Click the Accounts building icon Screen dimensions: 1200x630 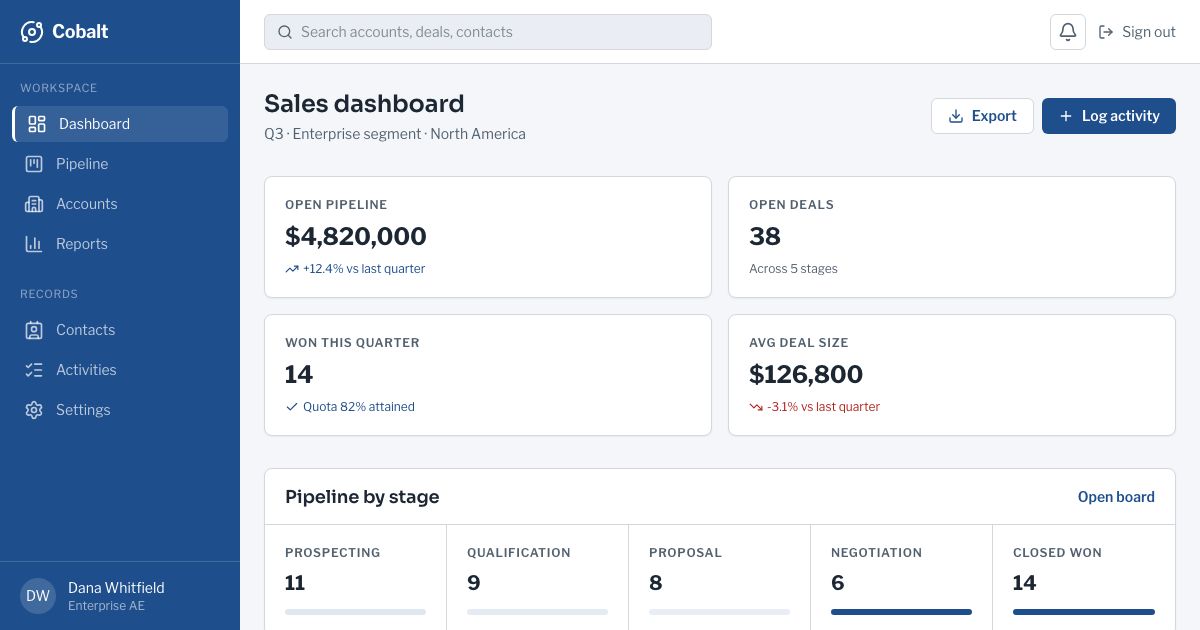(x=34, y=204)
